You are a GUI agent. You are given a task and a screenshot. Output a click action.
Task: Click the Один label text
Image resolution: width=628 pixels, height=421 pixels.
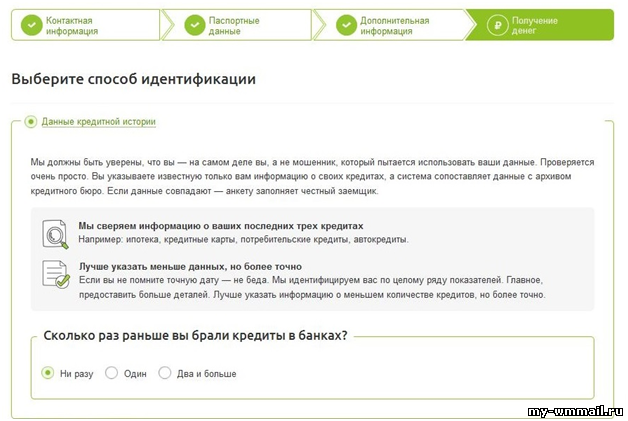pos(135,374)
